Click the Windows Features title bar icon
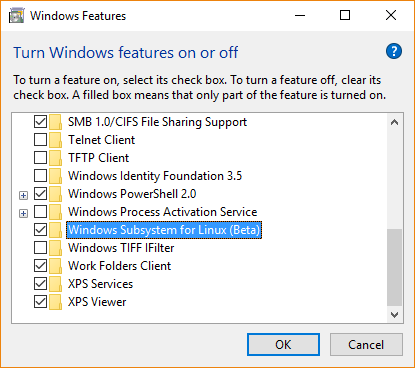The image size is (415, 368). pyautogui.click(x=16, y=16)
